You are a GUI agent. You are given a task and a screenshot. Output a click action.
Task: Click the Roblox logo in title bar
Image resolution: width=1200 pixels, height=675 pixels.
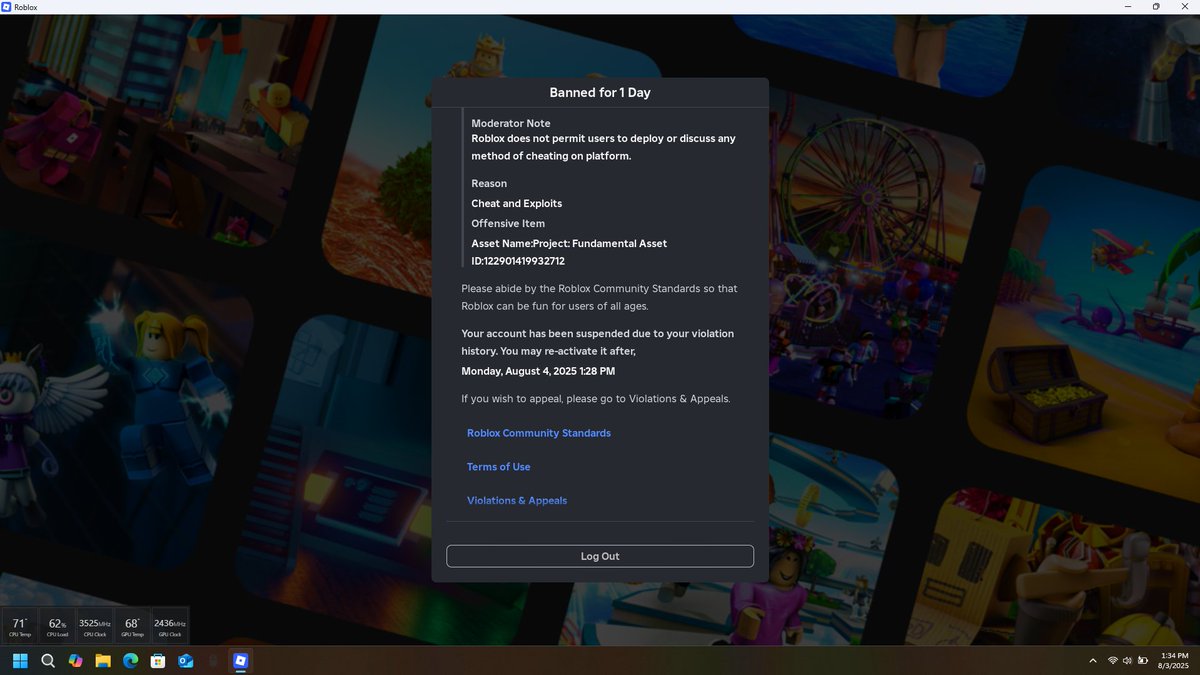pyautogui.click(x=7, y=6)
